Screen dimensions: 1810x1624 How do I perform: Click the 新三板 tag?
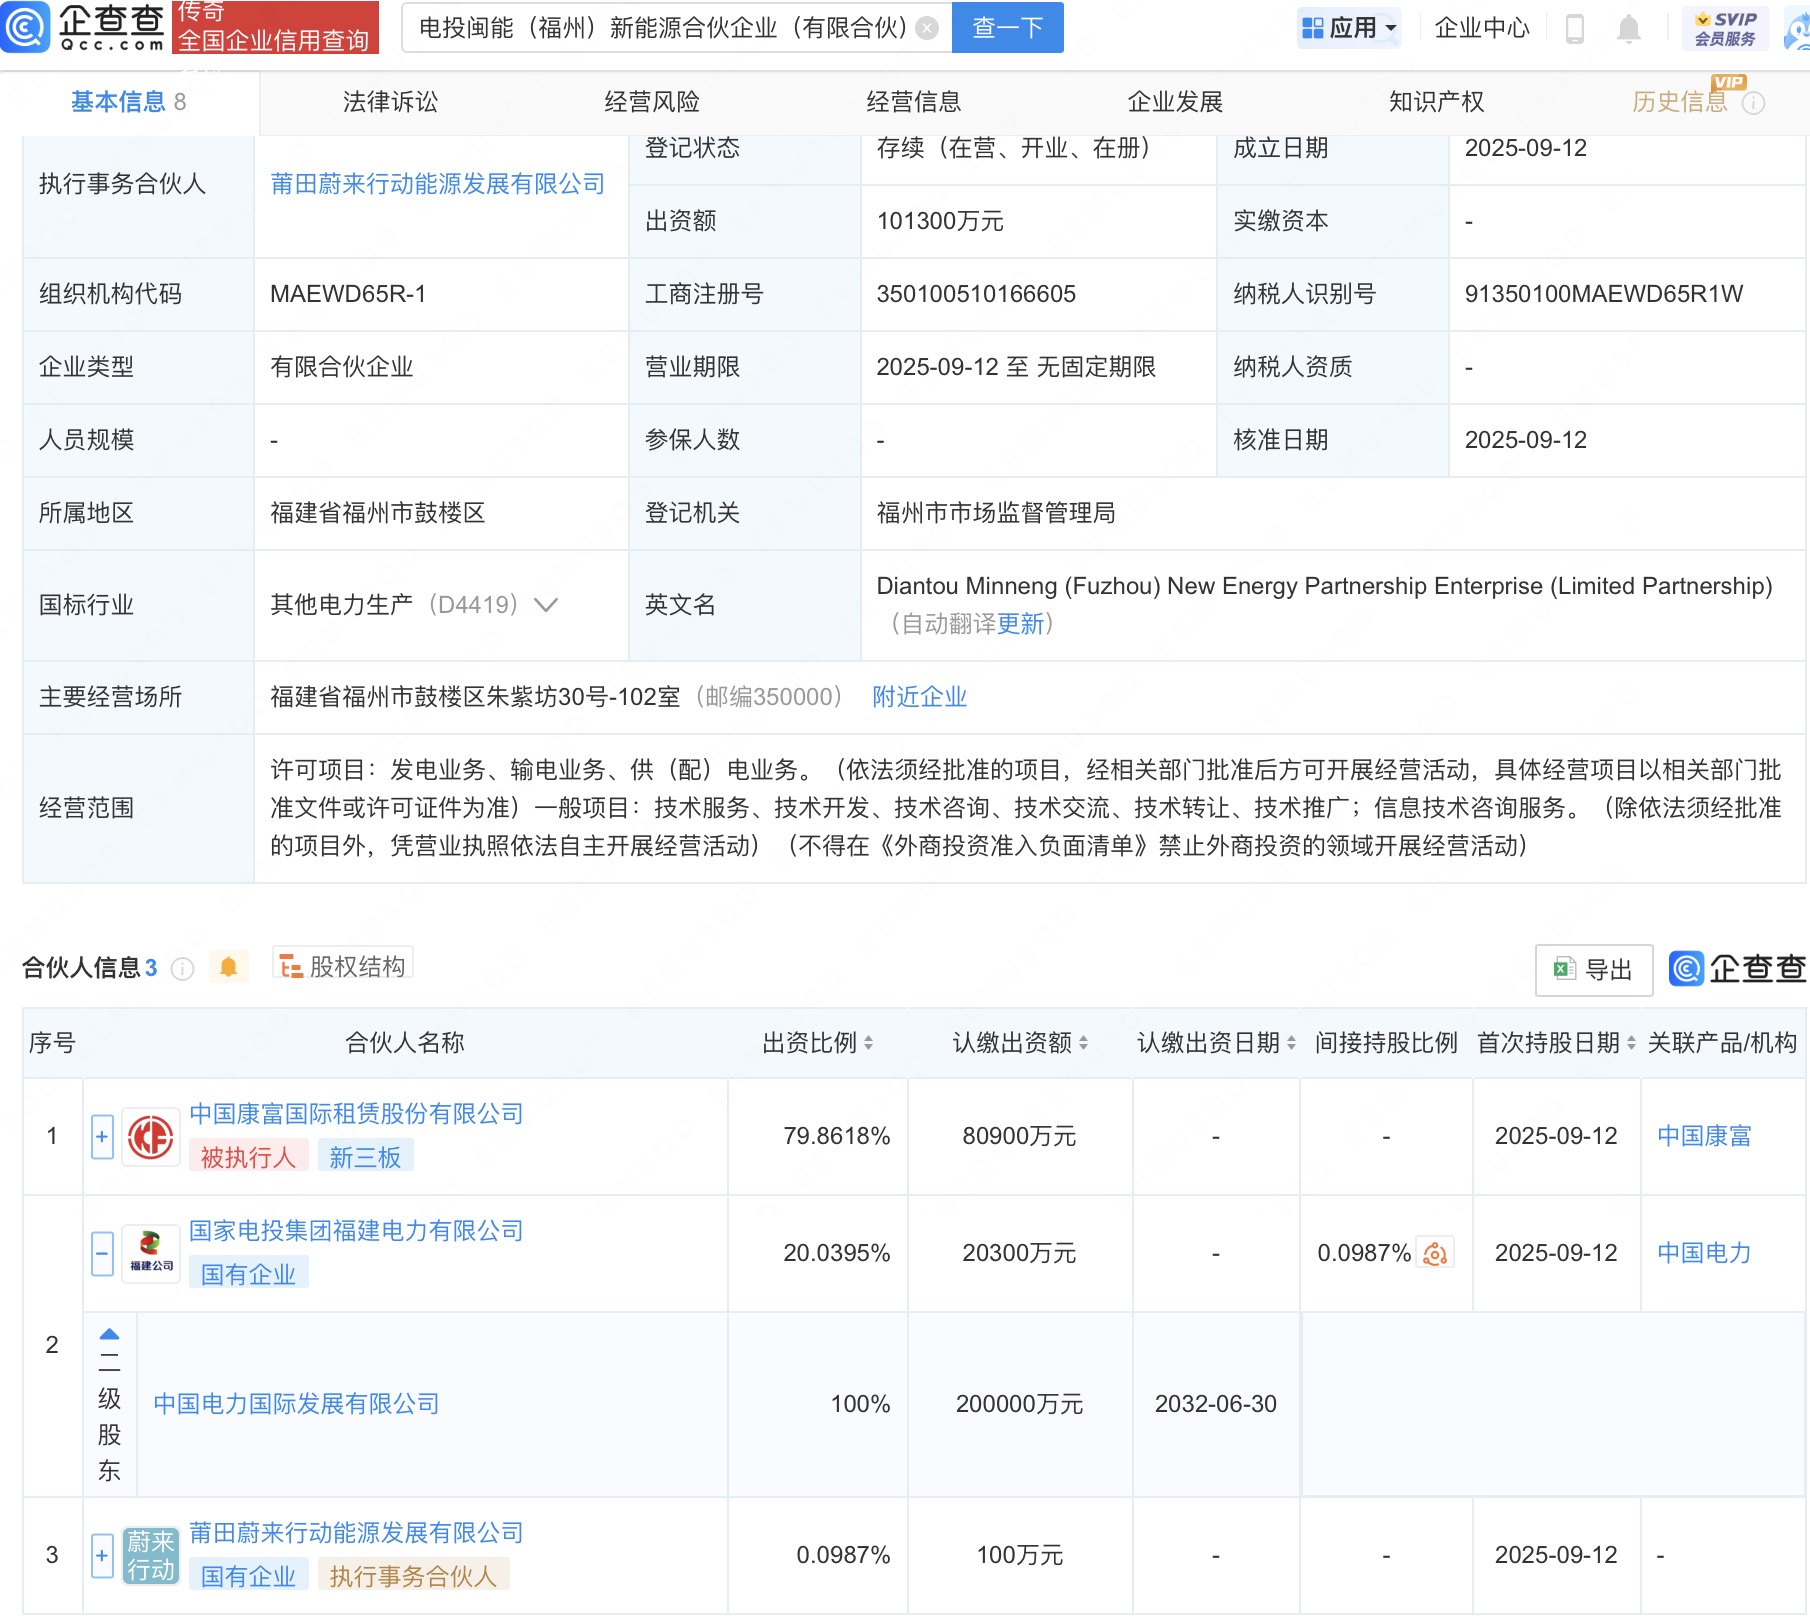tap(365, 1158)
